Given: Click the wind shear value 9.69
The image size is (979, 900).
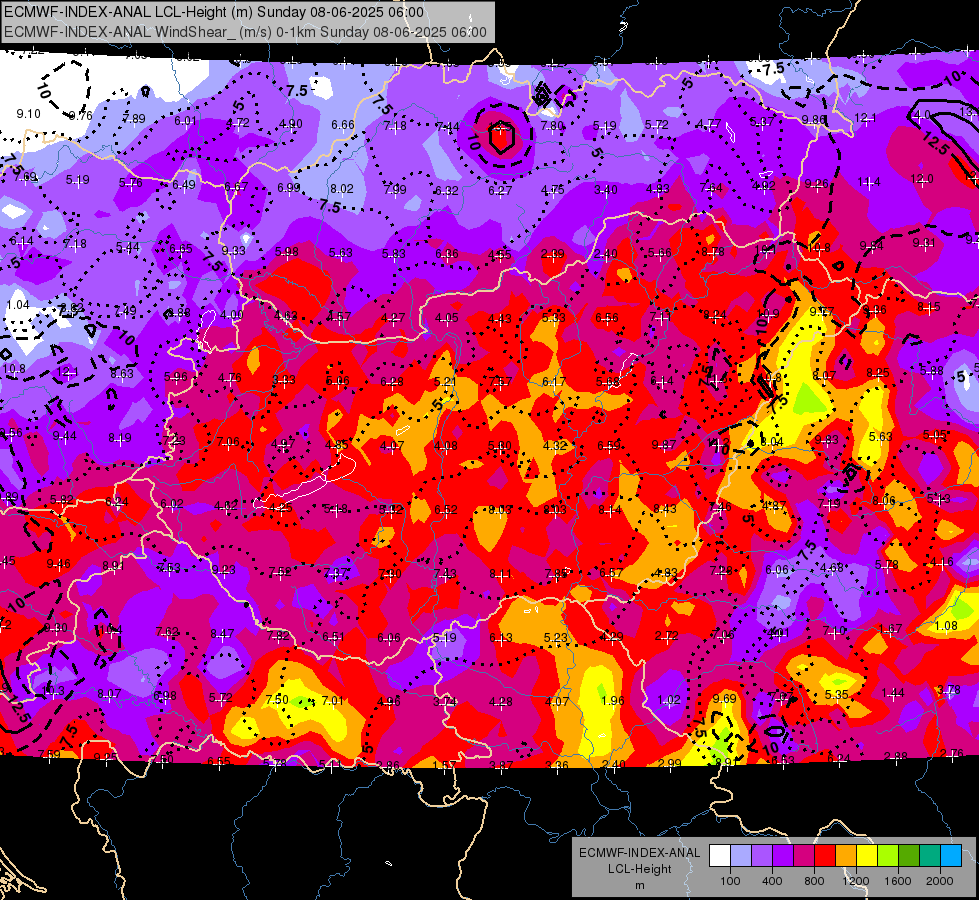Looking at the screenshot, I should click(724, 698).
